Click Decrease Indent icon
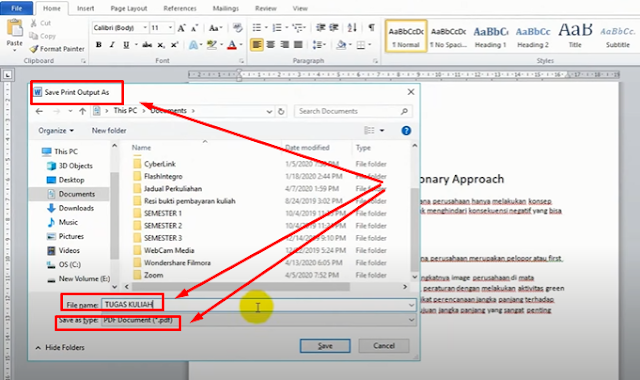This screenshot has height=380, width=640. 321,28
